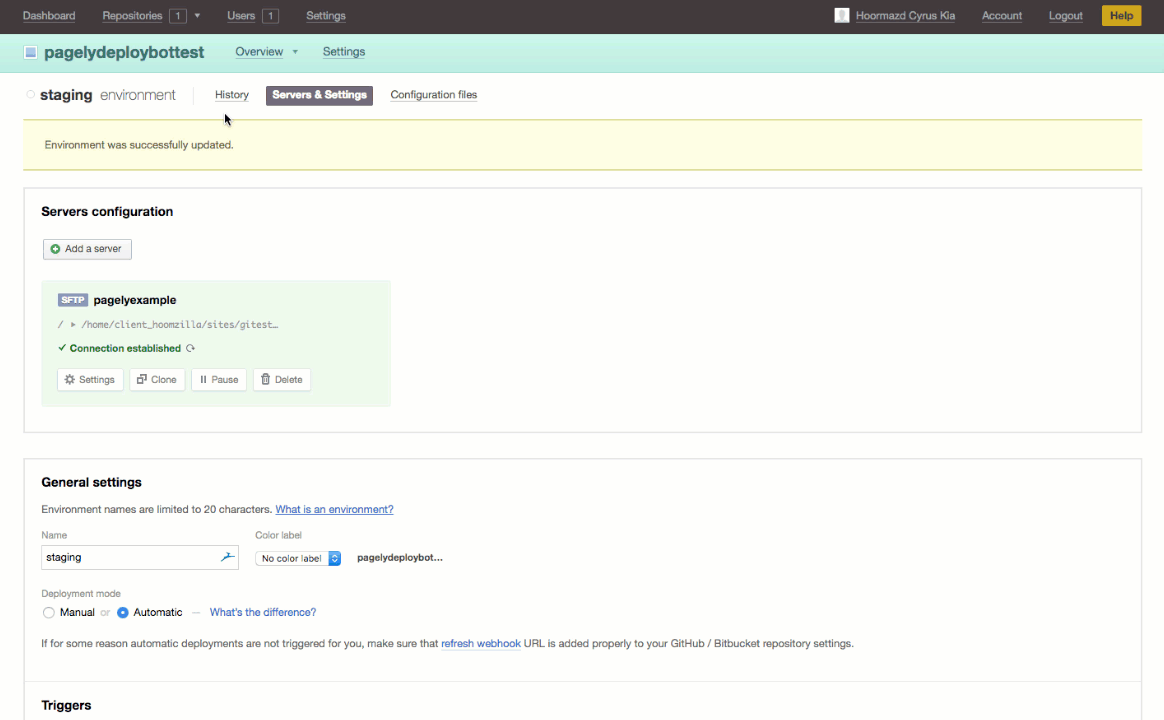
Task: Click the General settings heading
Action: 91,482
